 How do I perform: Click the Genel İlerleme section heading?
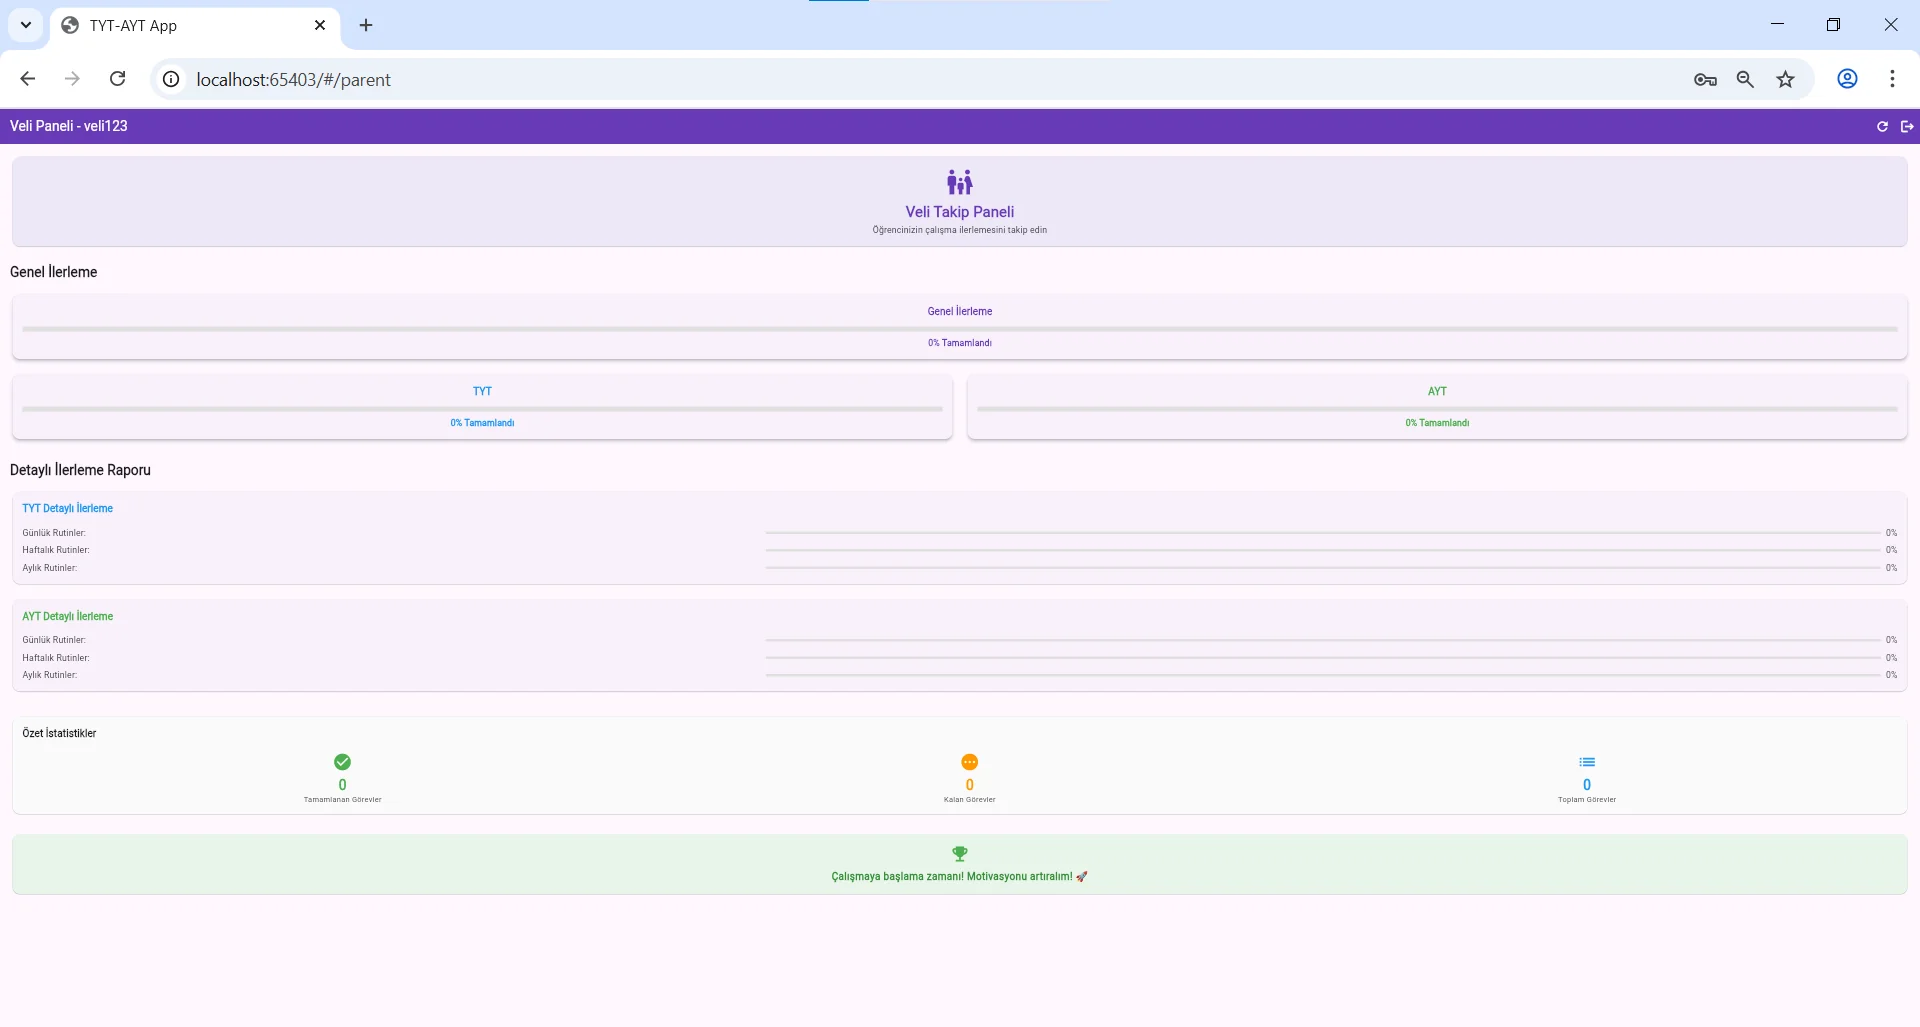point(54,272)
